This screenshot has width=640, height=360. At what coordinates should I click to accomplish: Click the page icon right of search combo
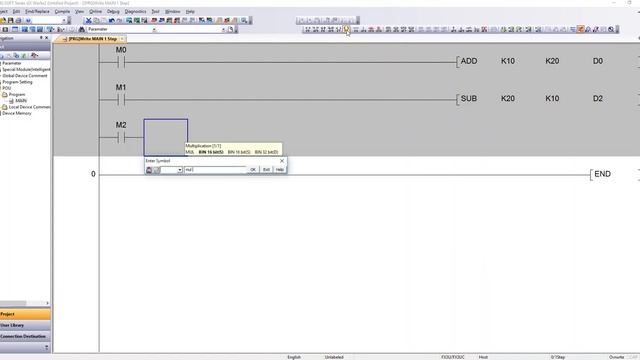point(231,29)
